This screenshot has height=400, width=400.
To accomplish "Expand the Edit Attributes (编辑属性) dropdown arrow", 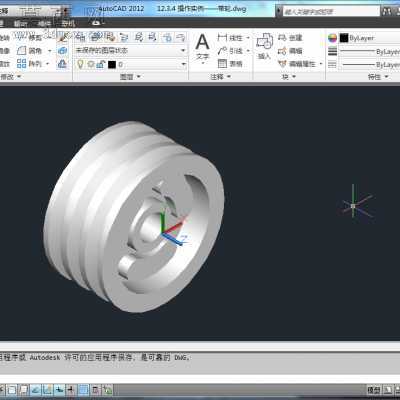I will [321, 63].
